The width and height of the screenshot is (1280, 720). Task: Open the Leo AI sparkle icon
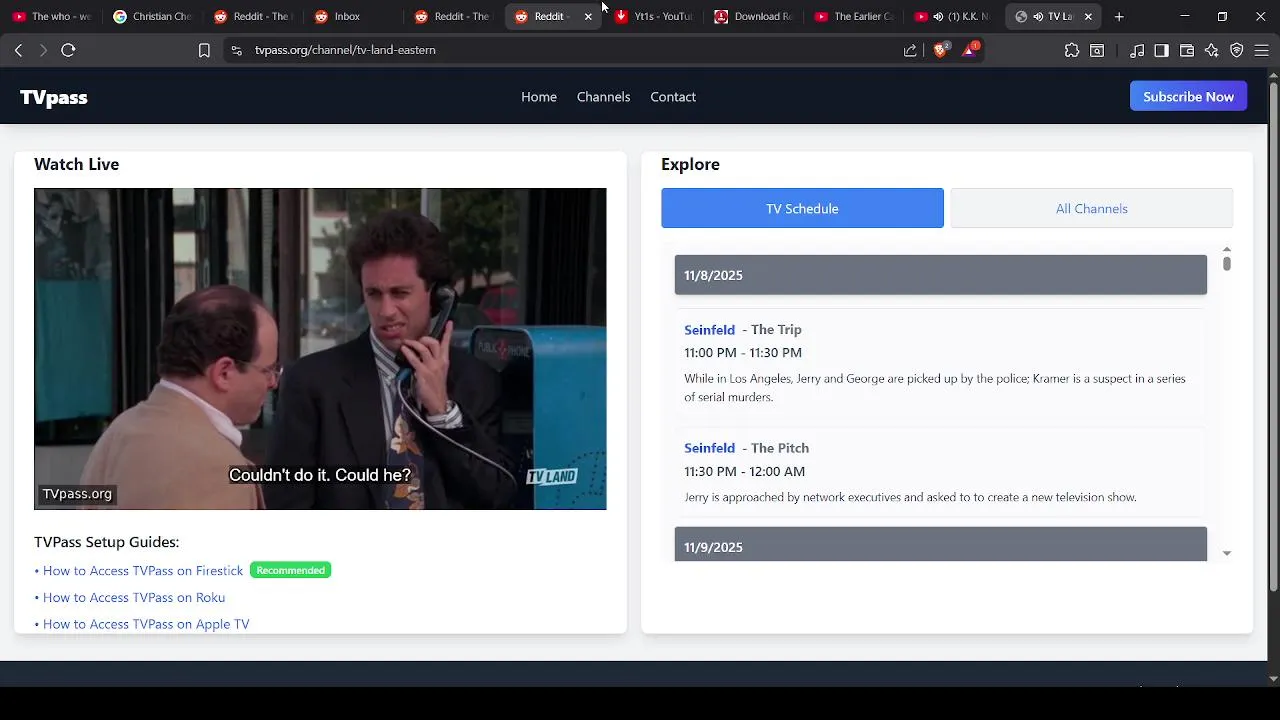point(1212,50)
